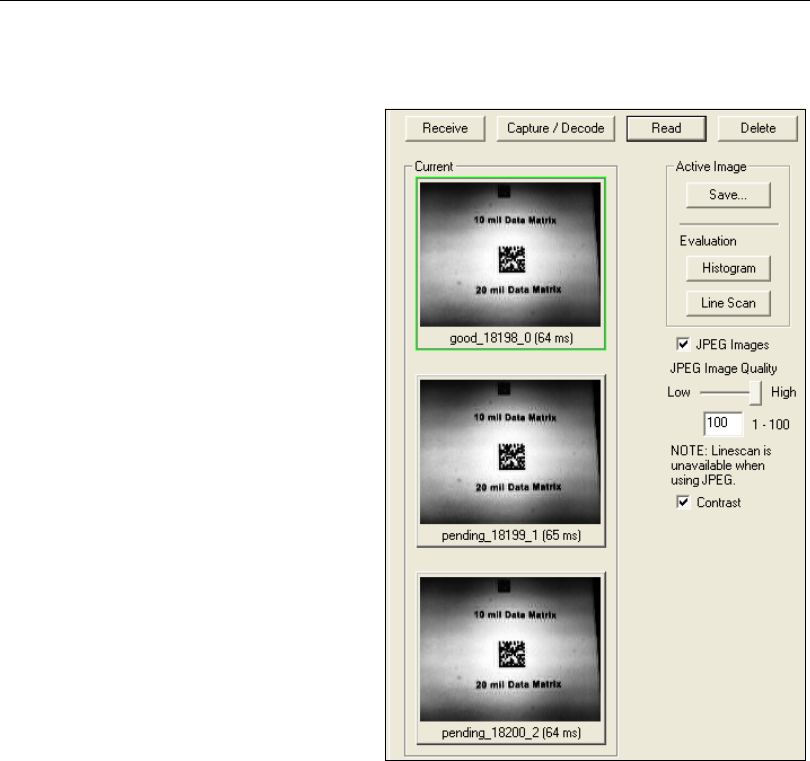
Task: Click the JPEG Image Quality slider handle
Action: [756, 393]
